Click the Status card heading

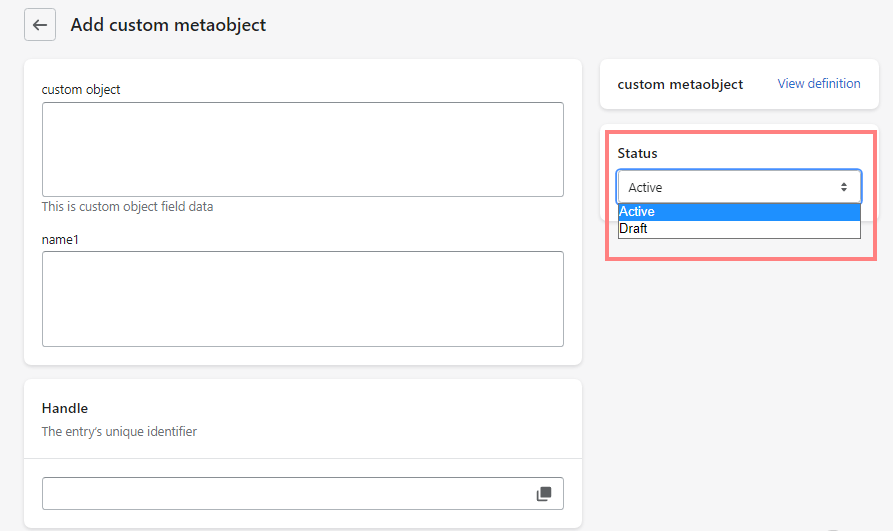637,153
